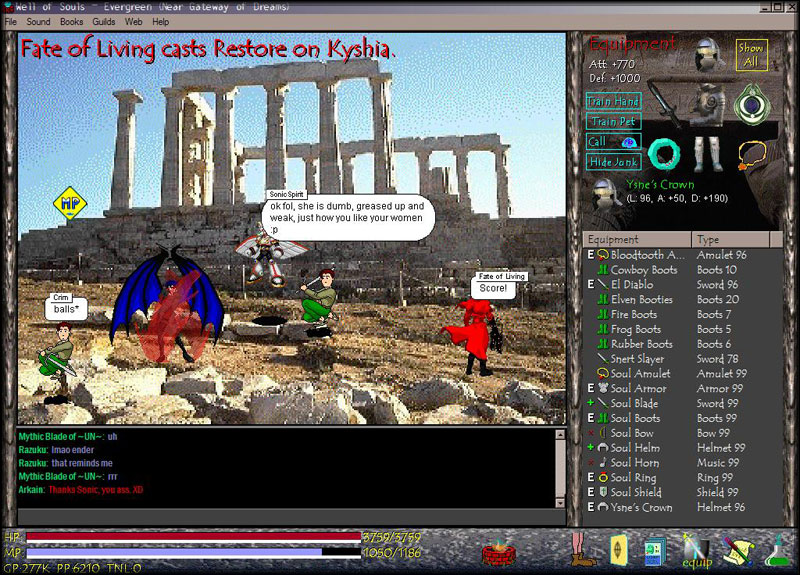Click the red HP bar
The image size is (800, 575).
[192, 537]
